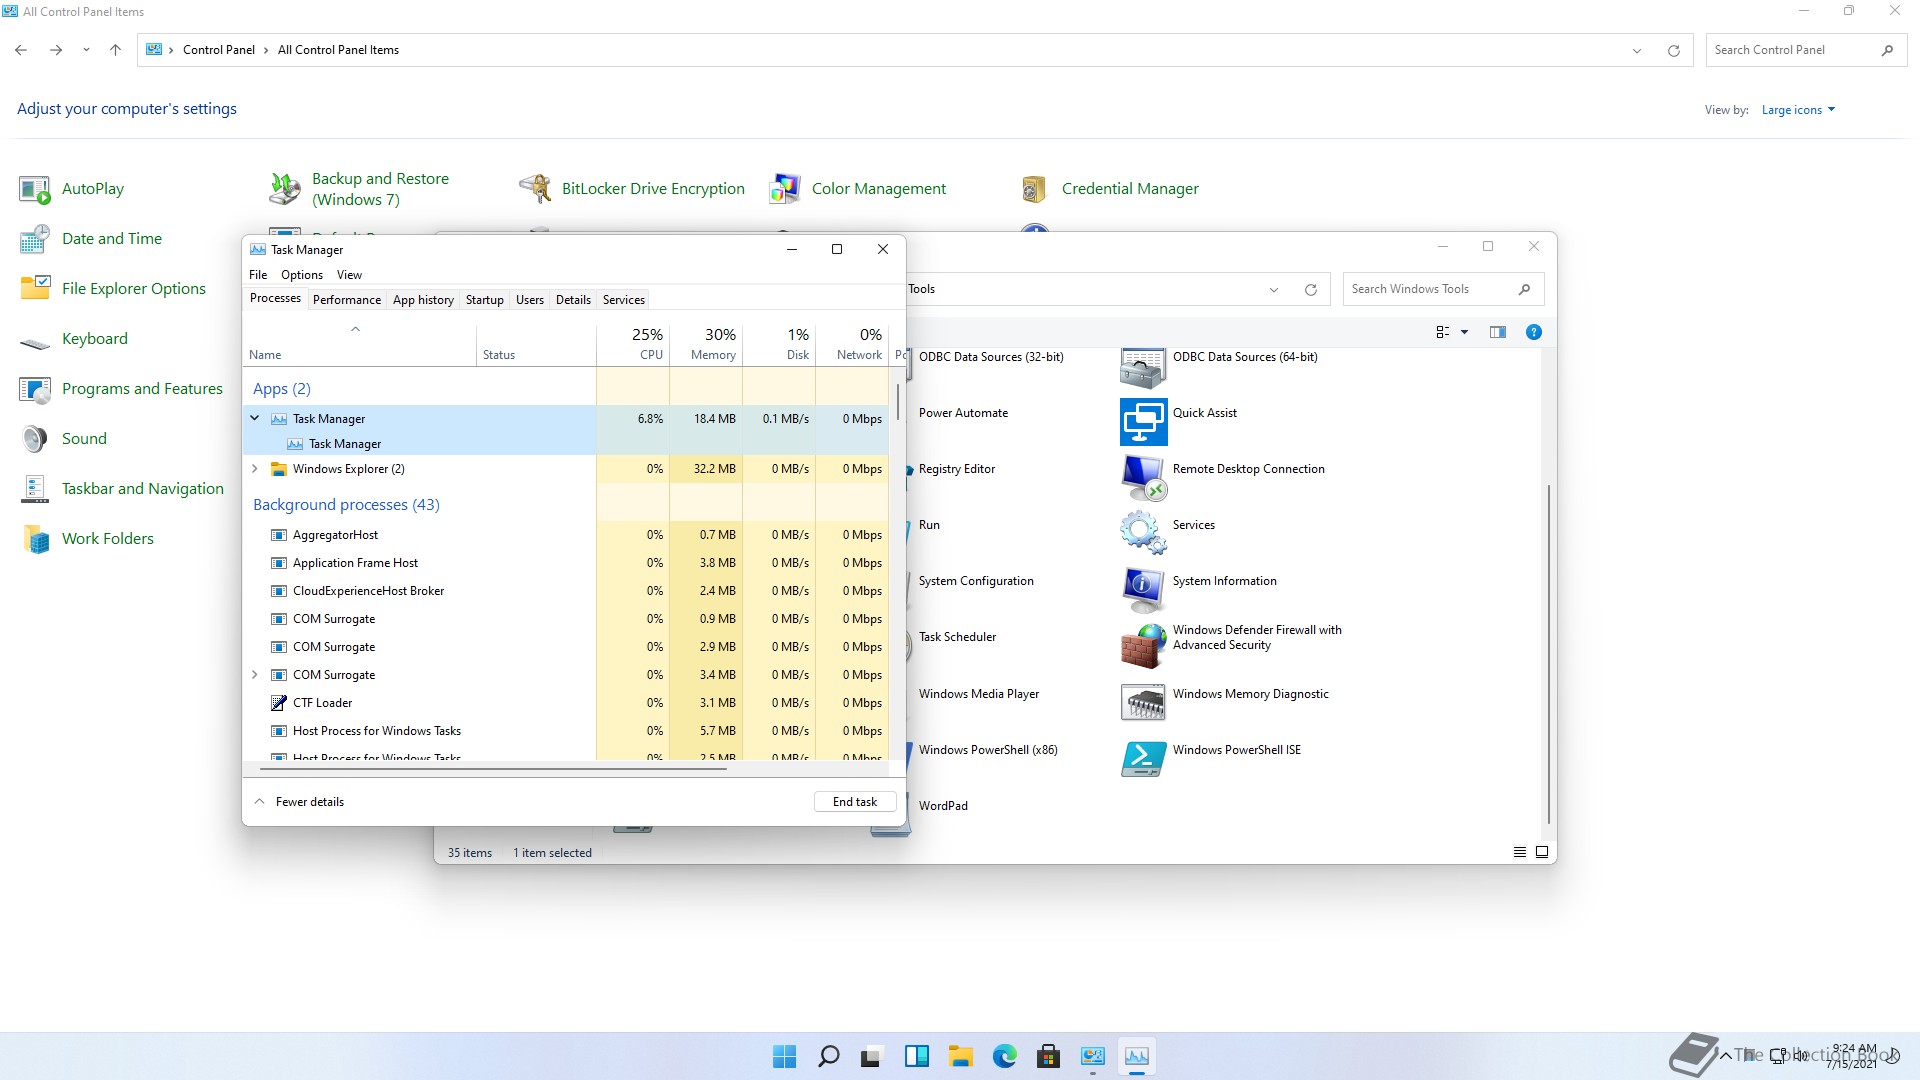
Task: Open Credential Manager icon
Action: (1035, 189)
